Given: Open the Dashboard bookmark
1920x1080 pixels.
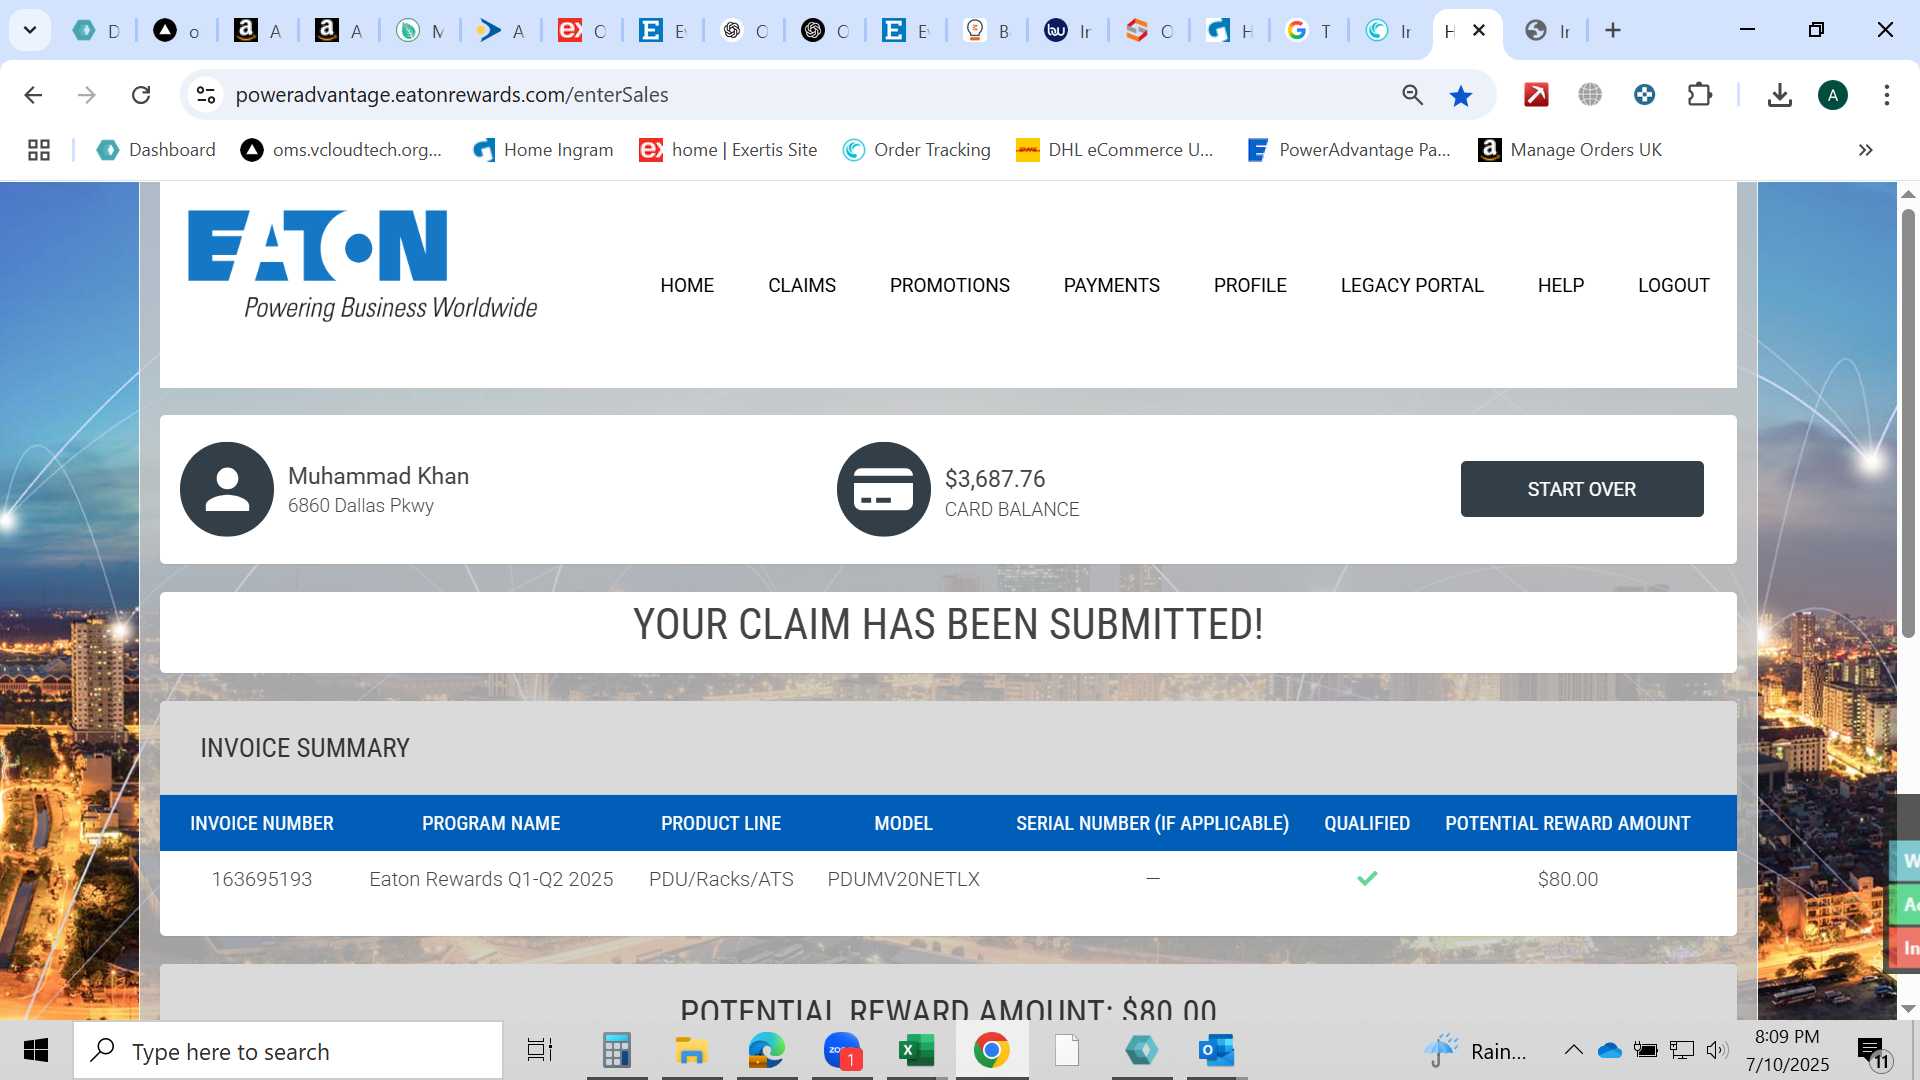Looking at the screenshot, I should click(x=156, y=150).
